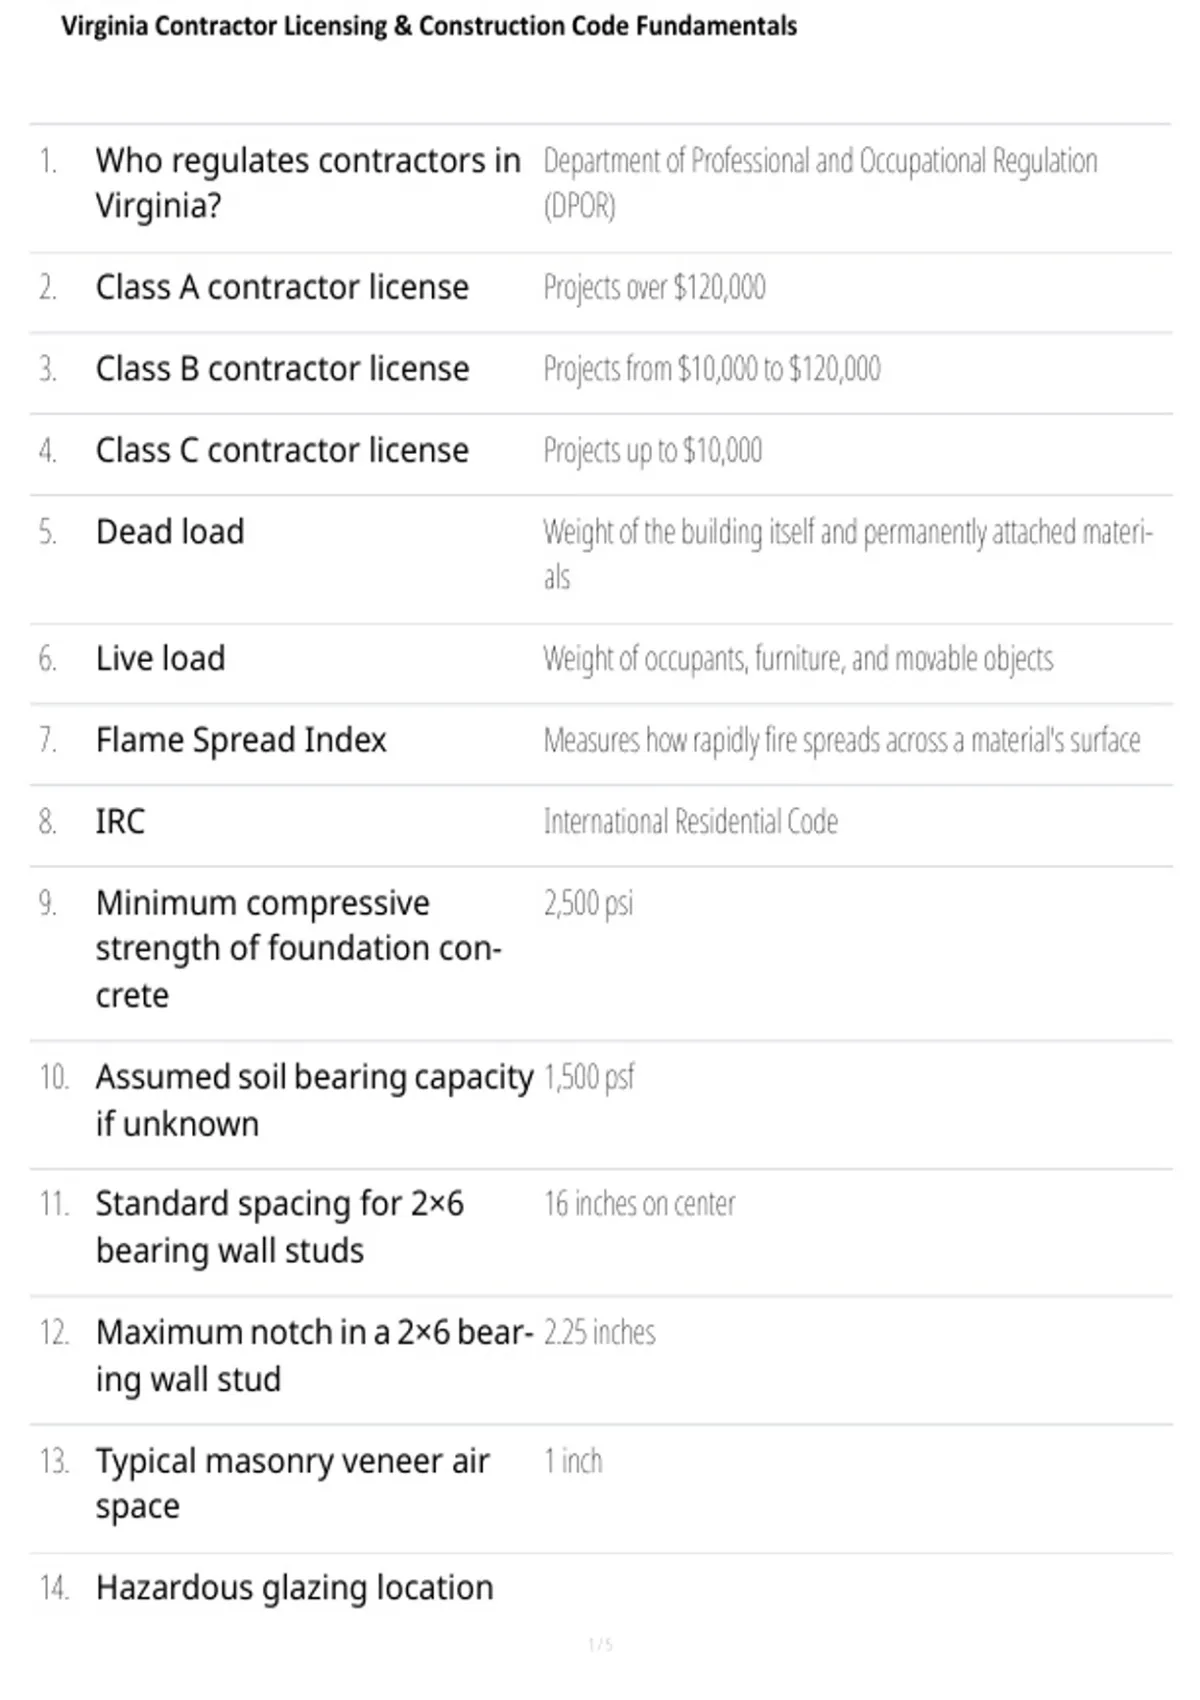Click the 'Who regulates contractors in Virginia?' term
Viewport: 1200px width, 1700px height.
(x=308, y=183)
